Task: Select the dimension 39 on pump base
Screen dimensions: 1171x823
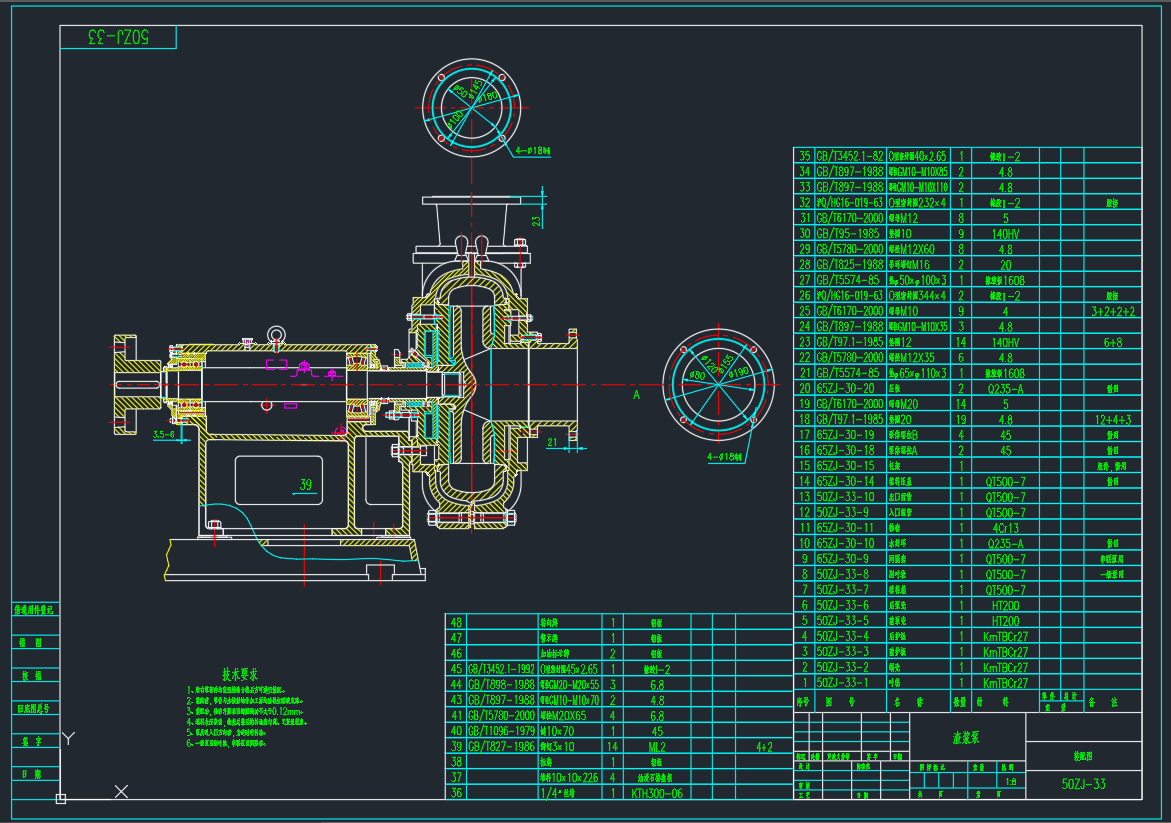Action: point(305,485)
